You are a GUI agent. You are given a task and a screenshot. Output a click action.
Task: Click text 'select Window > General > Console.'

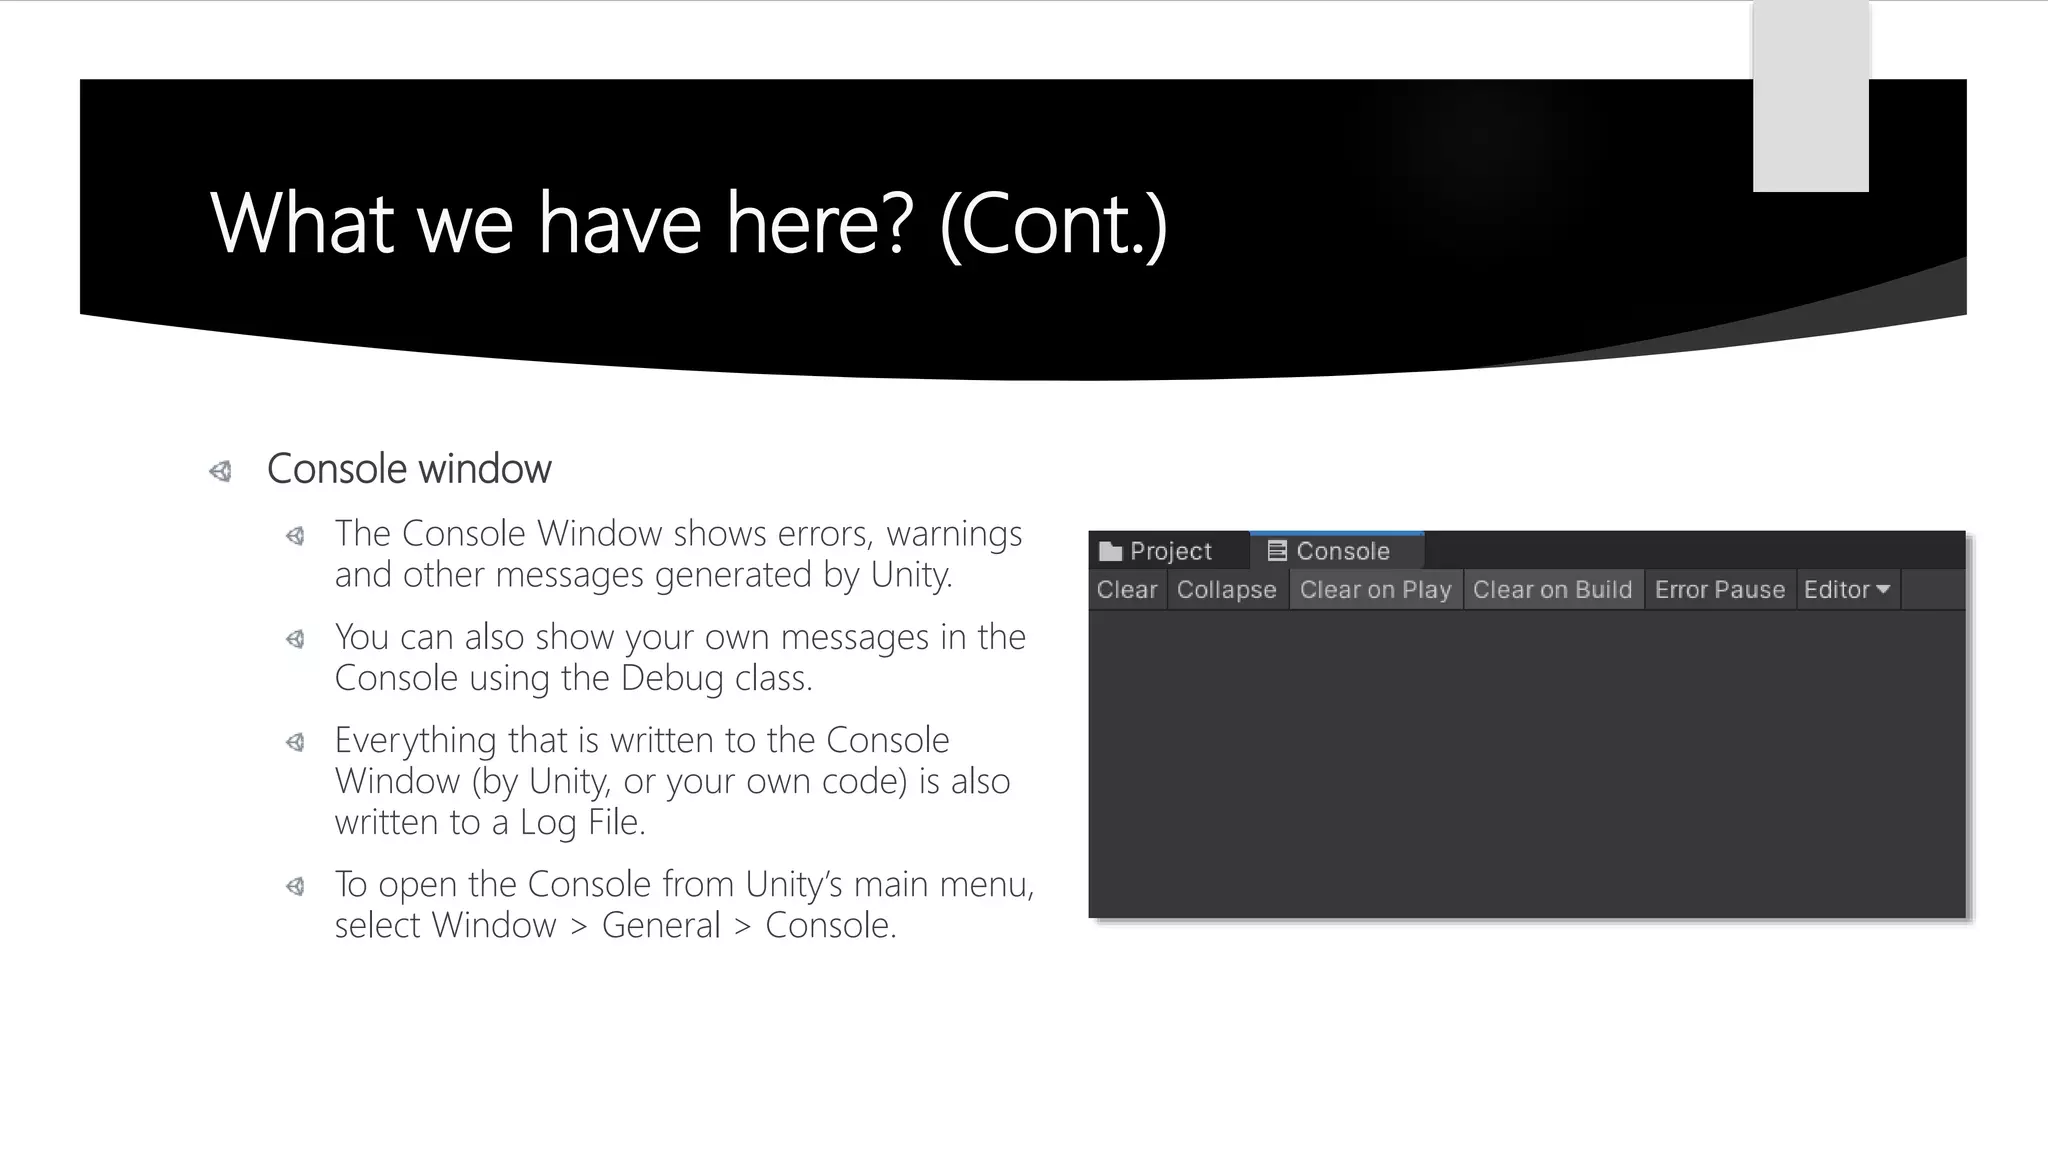(x=615, y=925)
